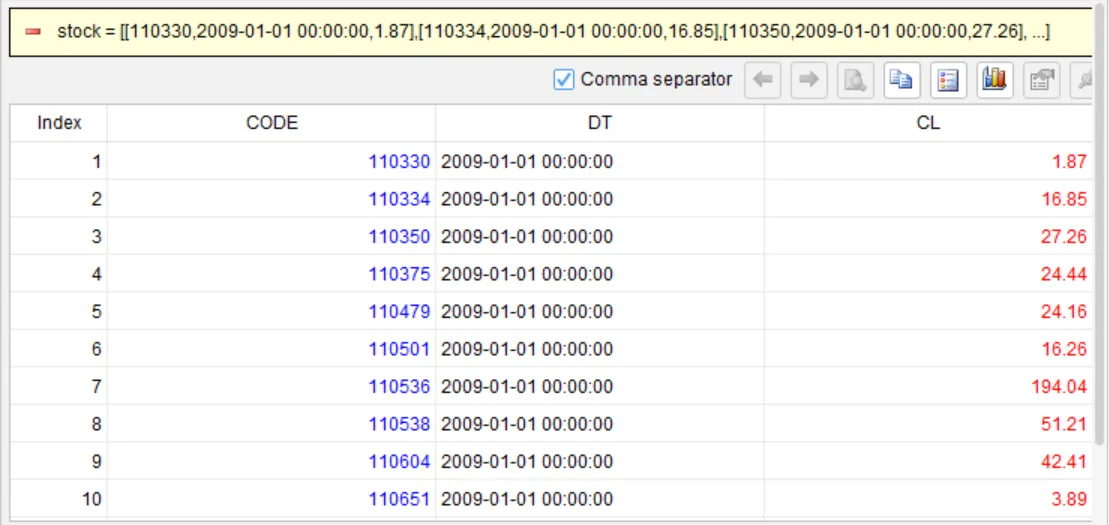Click the forward arrow toolbar icon
Viewport: 1109px width, 525px height.
pos(809,80)
